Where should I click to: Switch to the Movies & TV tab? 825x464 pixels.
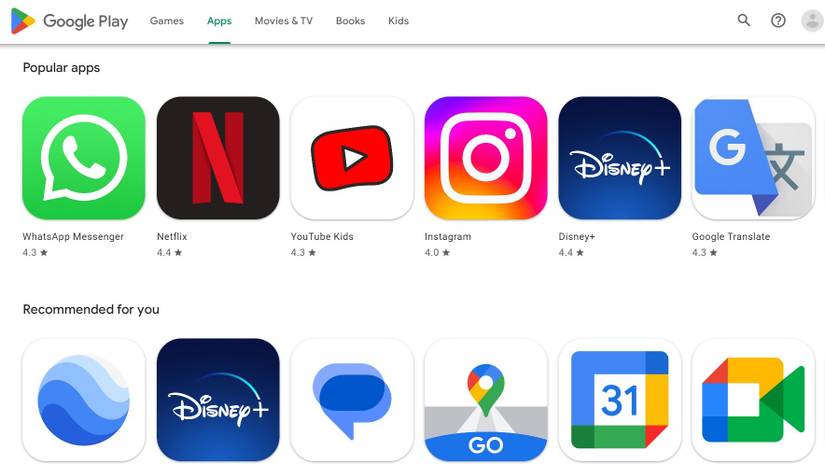pos(284,21)
